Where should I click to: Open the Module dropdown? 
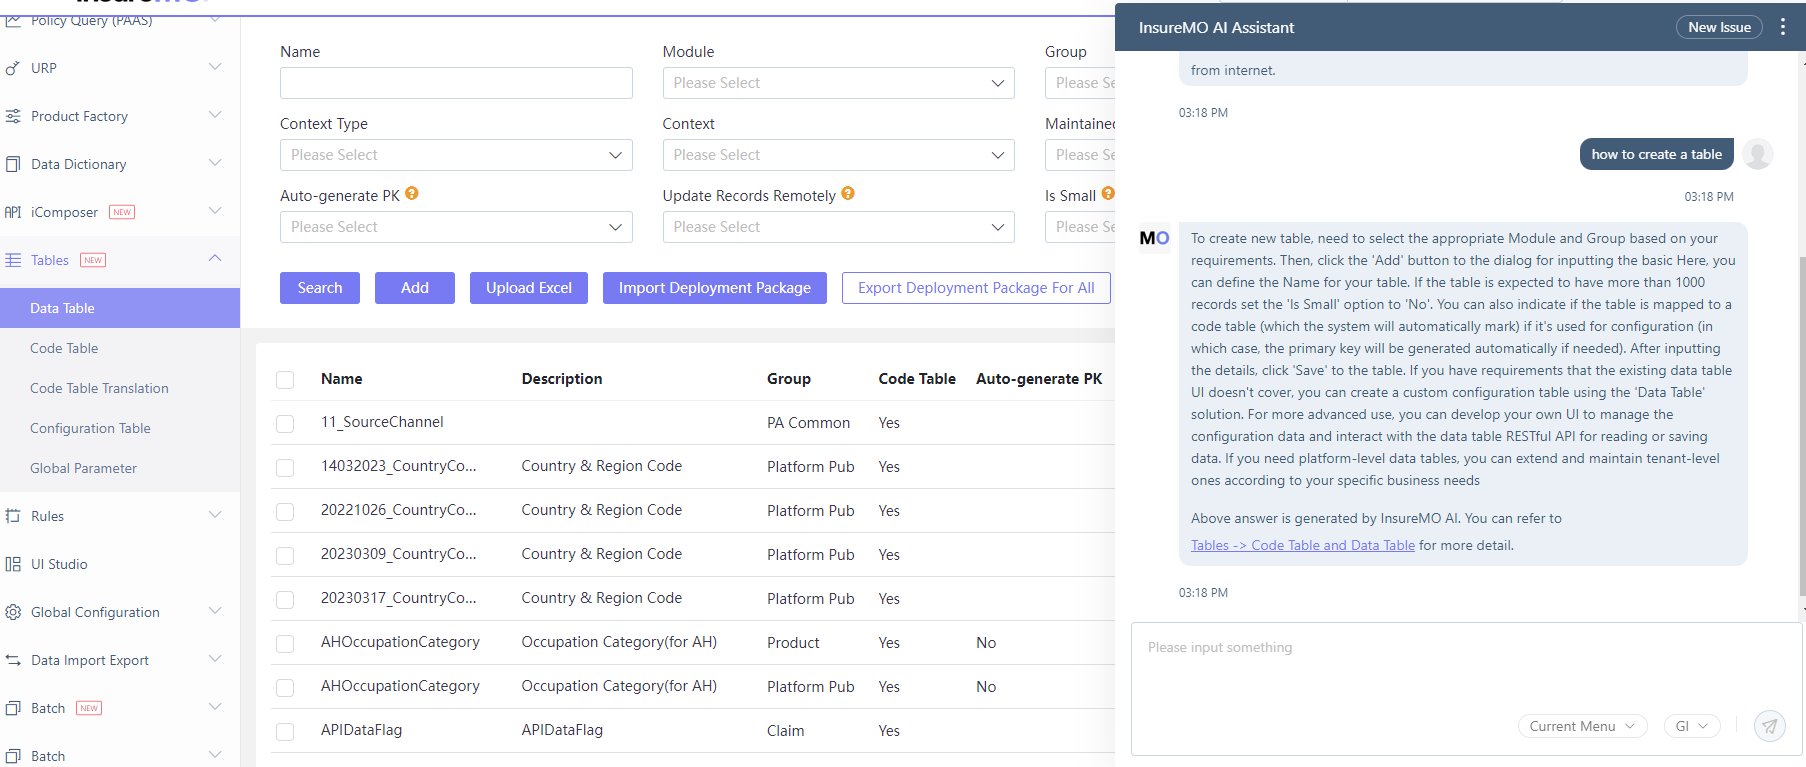point(838,83)
